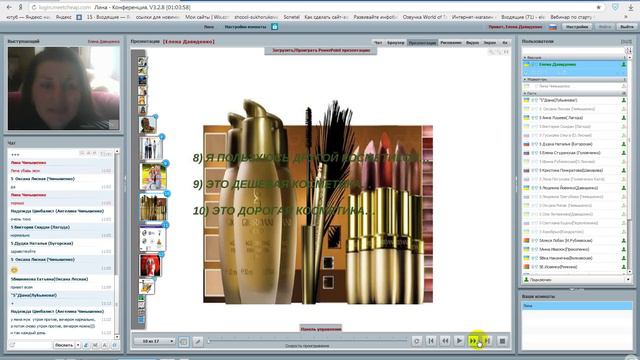Select top slide thumbnail in thumbnail strip
Viewport: 640px width, 360px height.
tap(142, 62)
